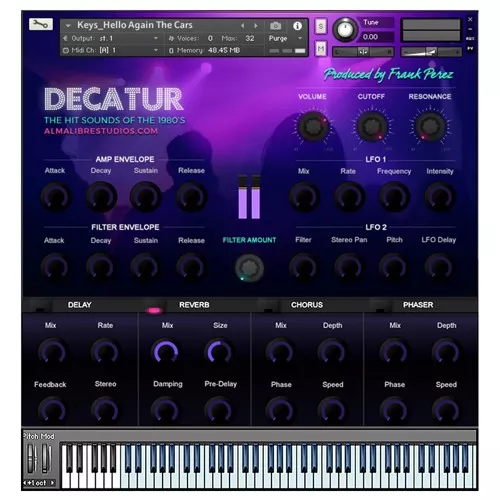Click the octave decrease arrow
This screenshot has height=500, width=500.
(x=25, y=483)
